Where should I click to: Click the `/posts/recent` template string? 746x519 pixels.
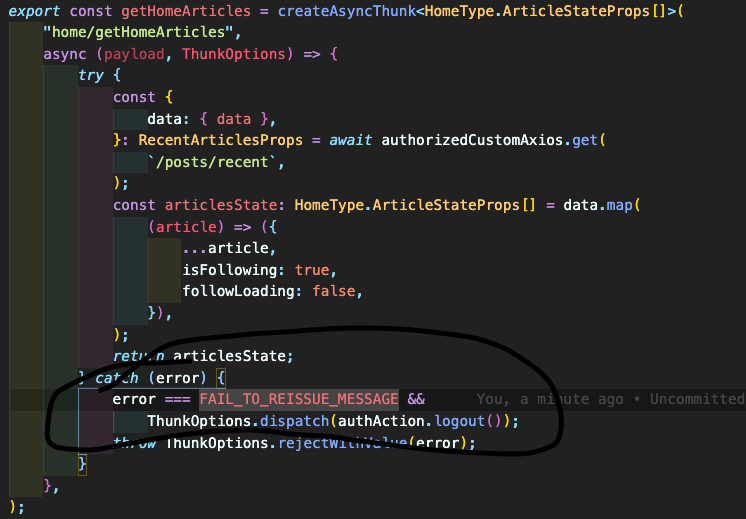pyautogui.click(x=212, y=162)
